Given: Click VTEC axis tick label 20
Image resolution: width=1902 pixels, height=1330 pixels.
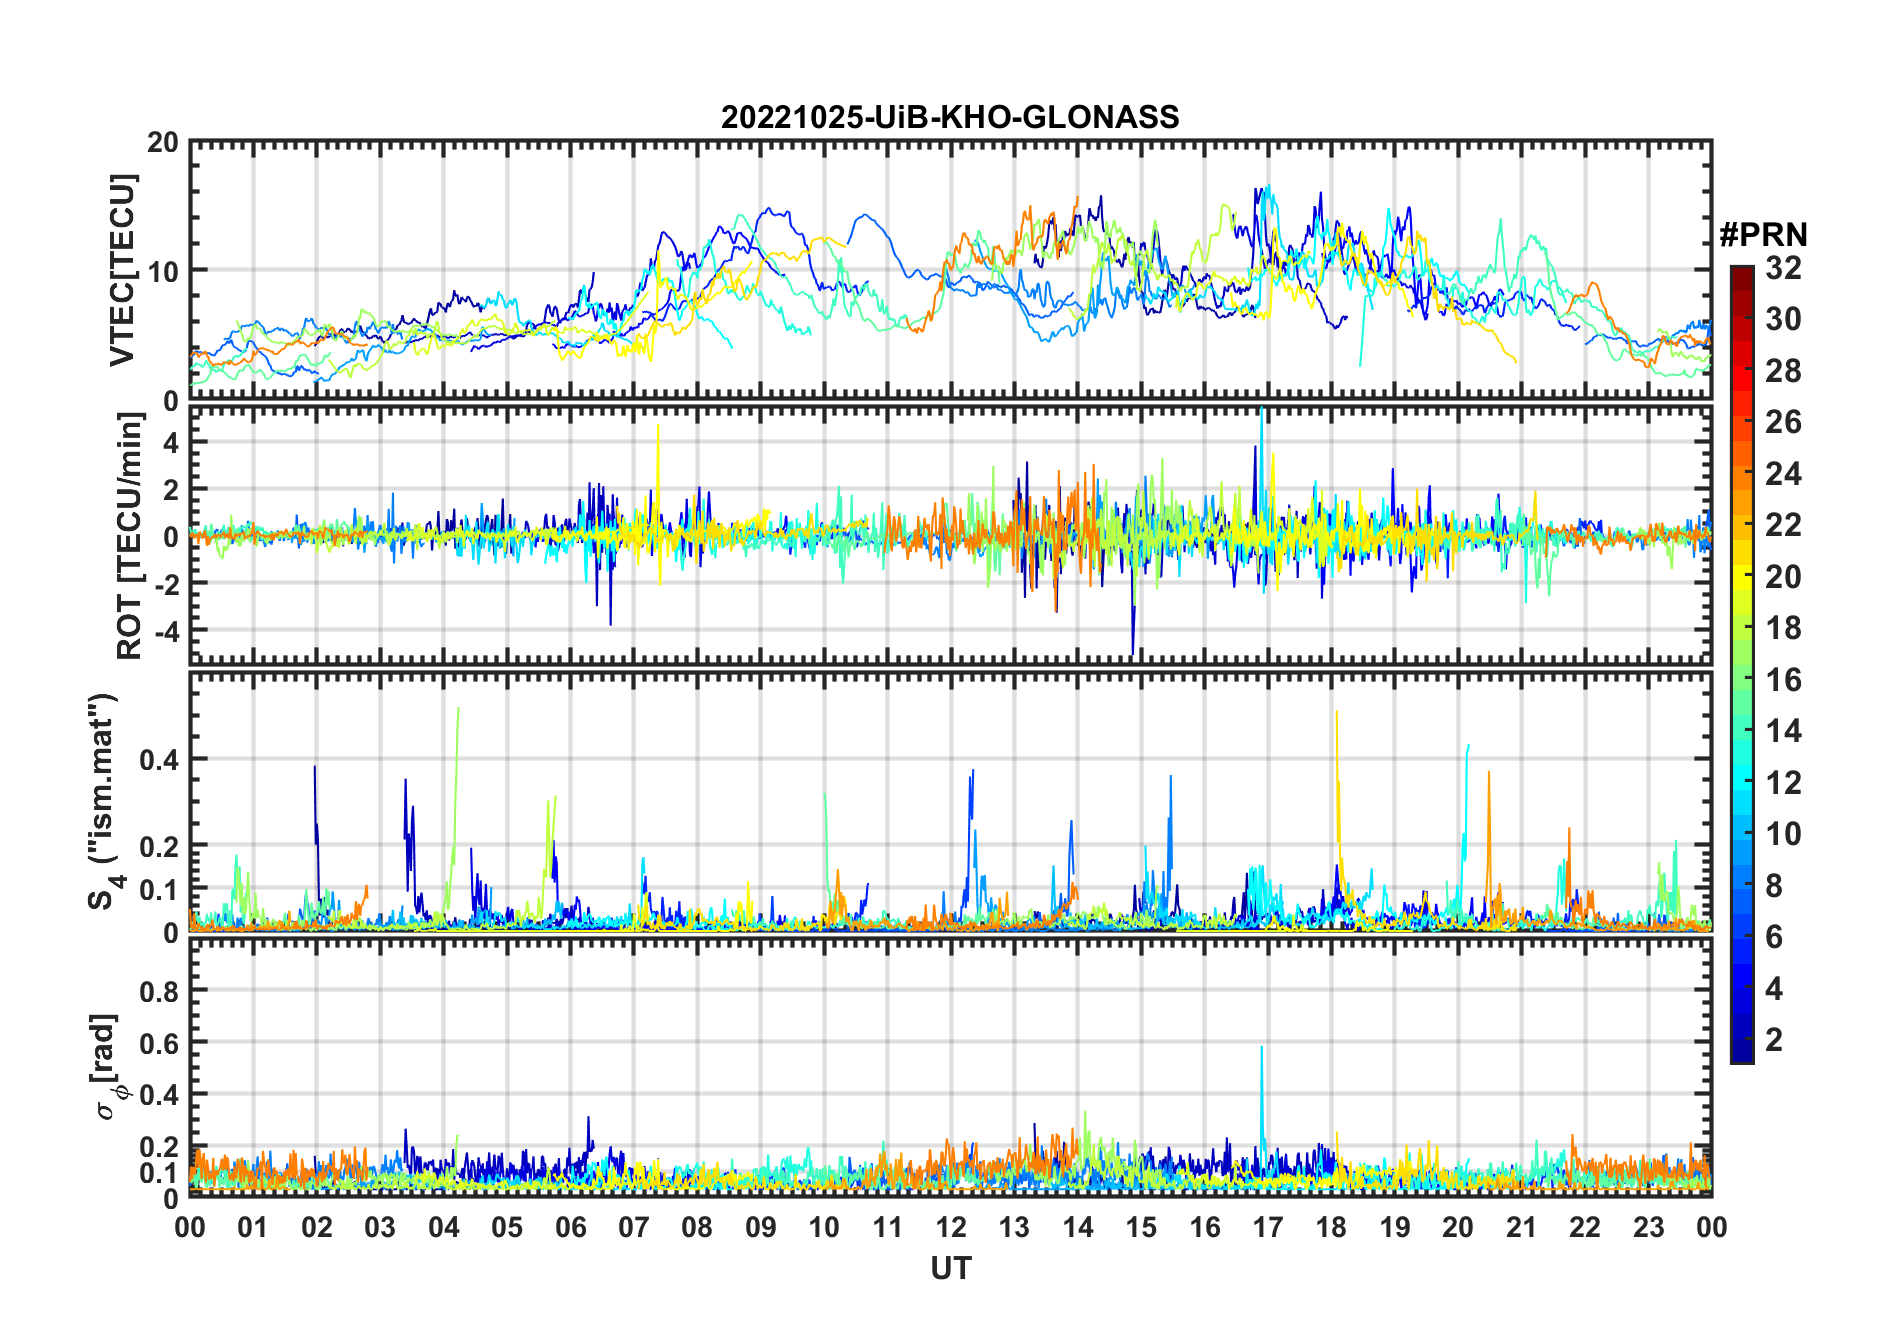Looking at the screenshot, I should (x=163, y=143).
